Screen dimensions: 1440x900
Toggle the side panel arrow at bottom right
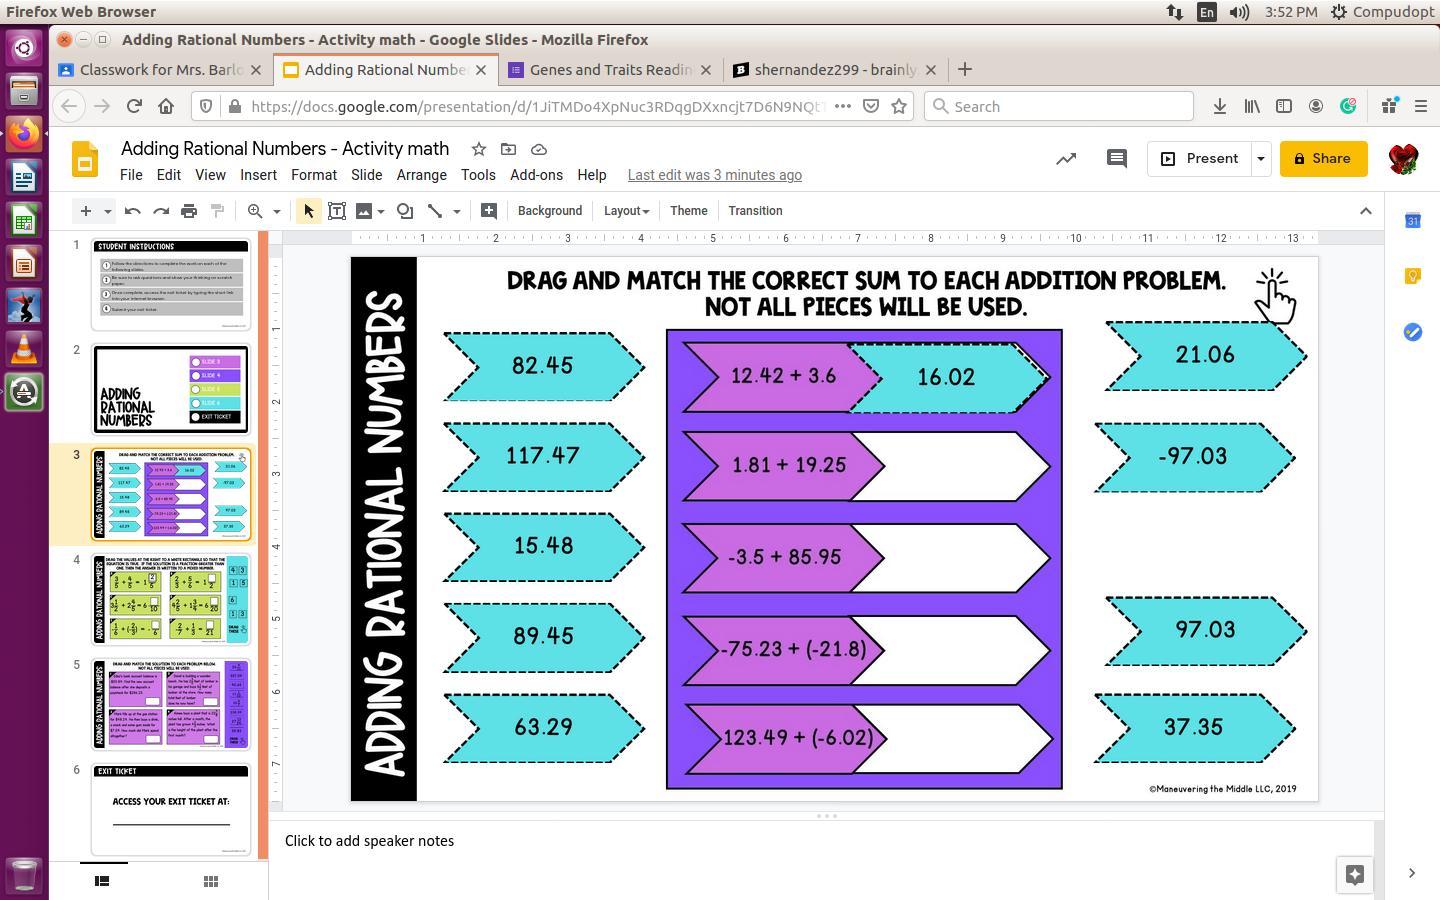click(1411, 873)
